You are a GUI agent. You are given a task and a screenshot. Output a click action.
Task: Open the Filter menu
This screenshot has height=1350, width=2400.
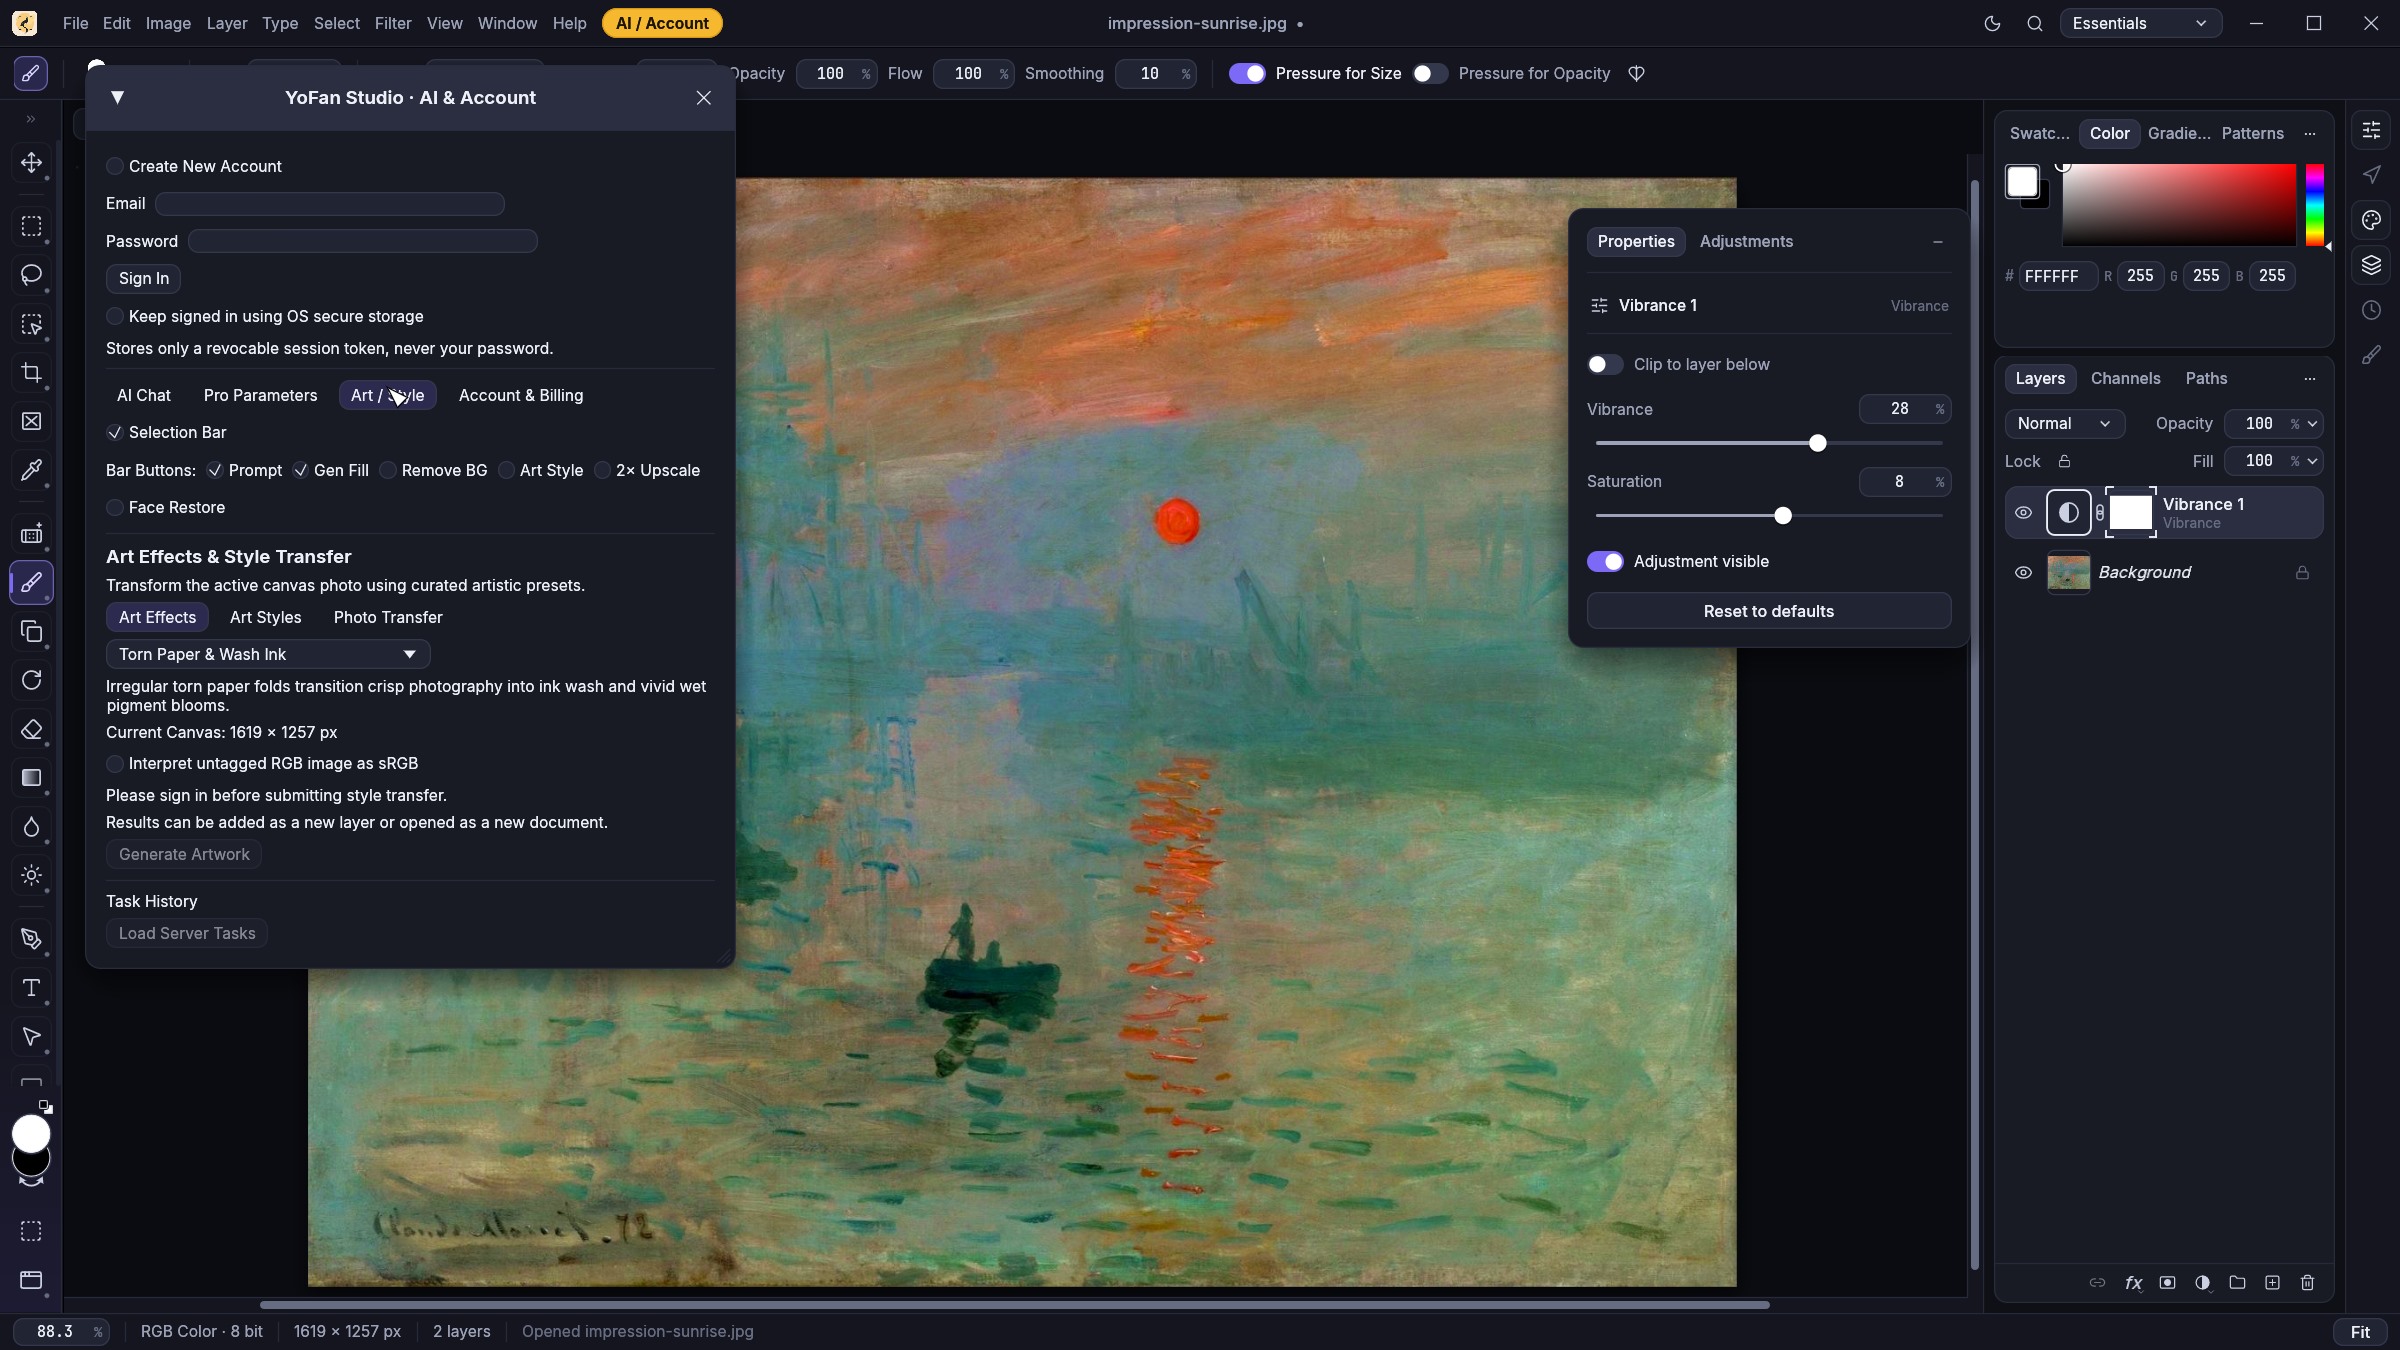393,23
